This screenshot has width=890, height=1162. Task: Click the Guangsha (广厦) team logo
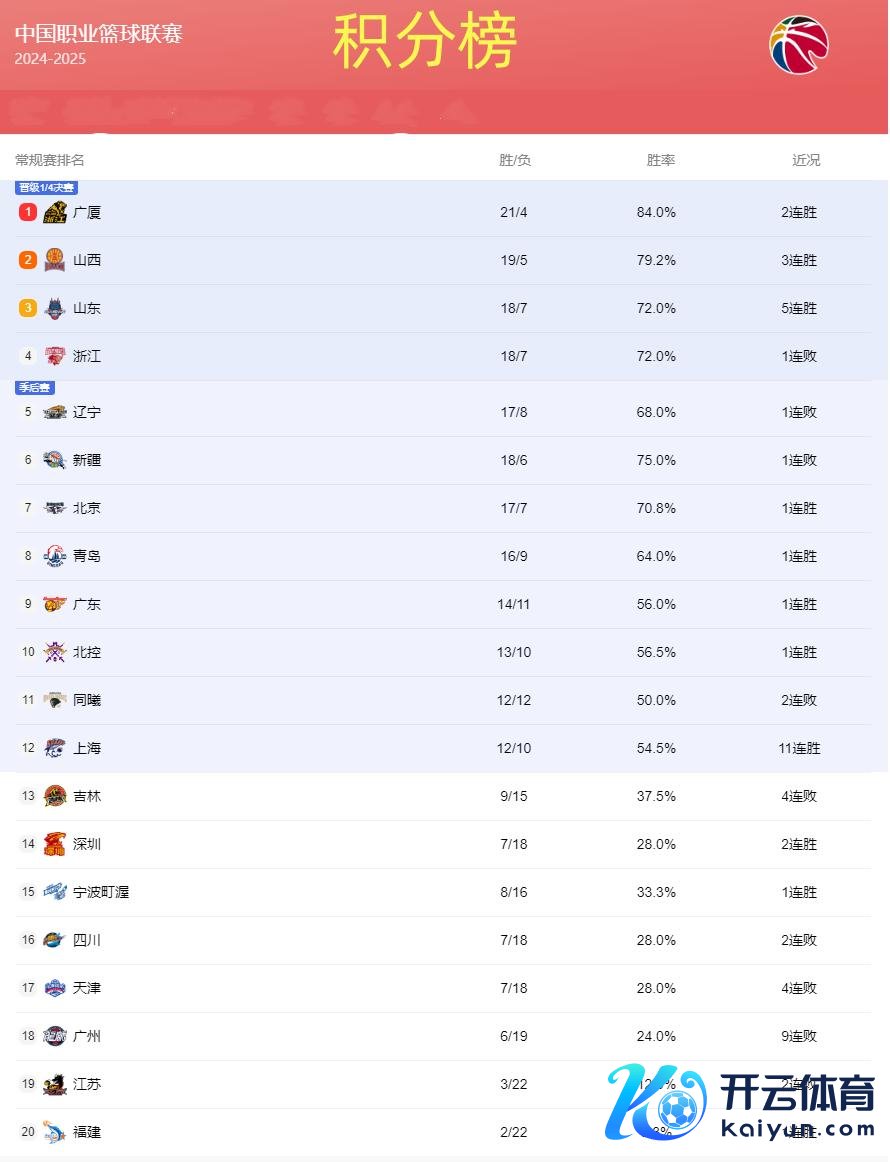click(55, 212)
